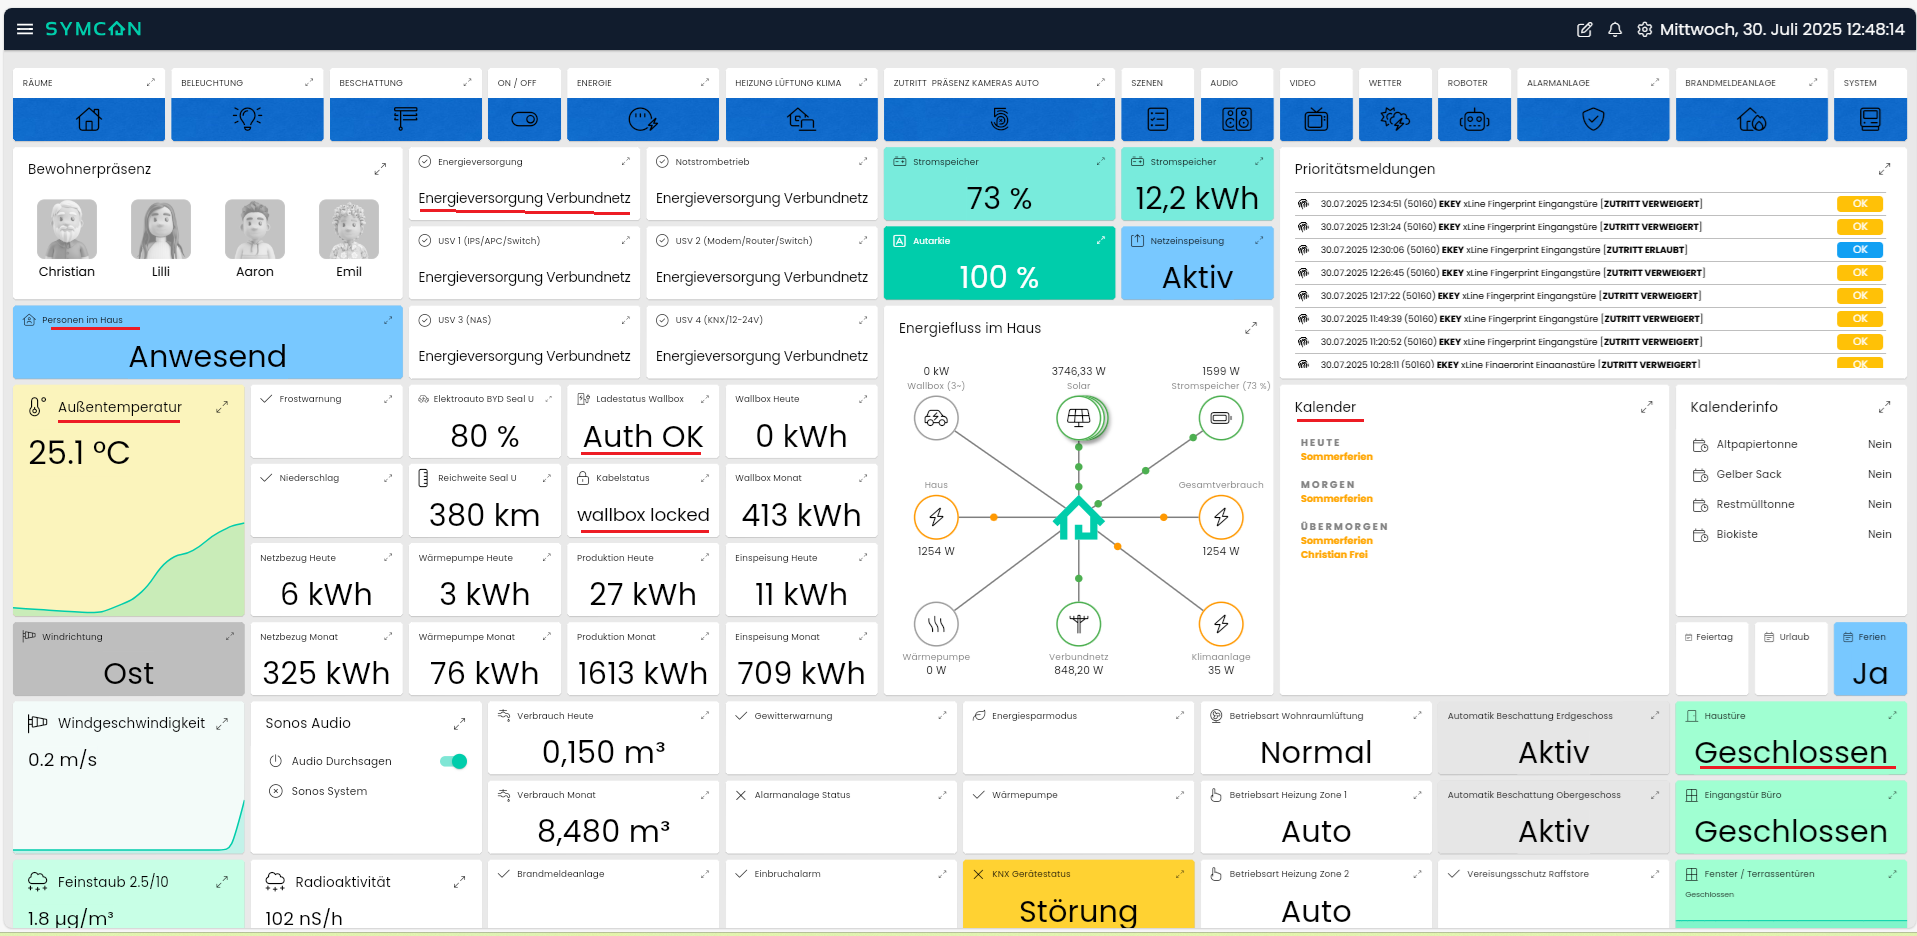Open settings gear in top bar

[x=1644, y=30]
